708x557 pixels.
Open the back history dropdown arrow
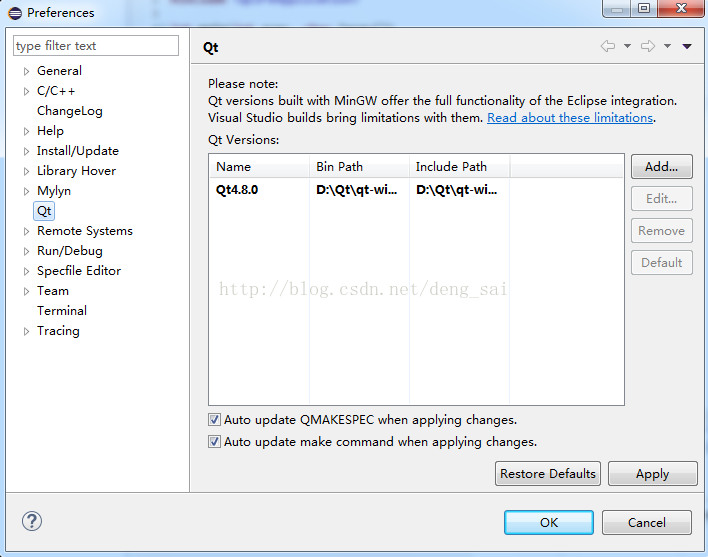point(627,46)
